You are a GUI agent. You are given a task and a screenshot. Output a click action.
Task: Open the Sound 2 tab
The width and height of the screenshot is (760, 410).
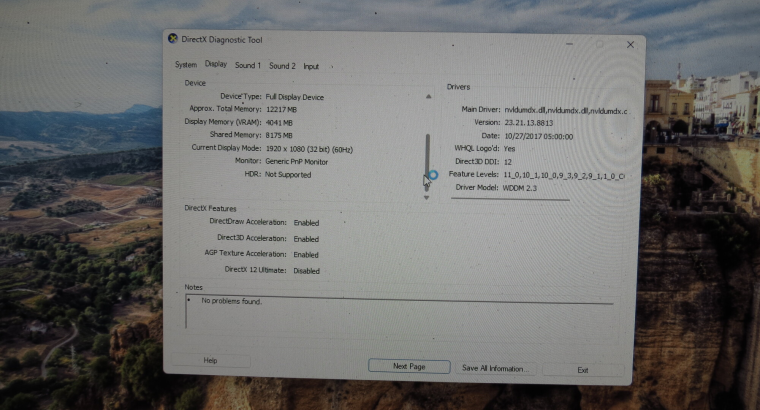tap(282, 65)
